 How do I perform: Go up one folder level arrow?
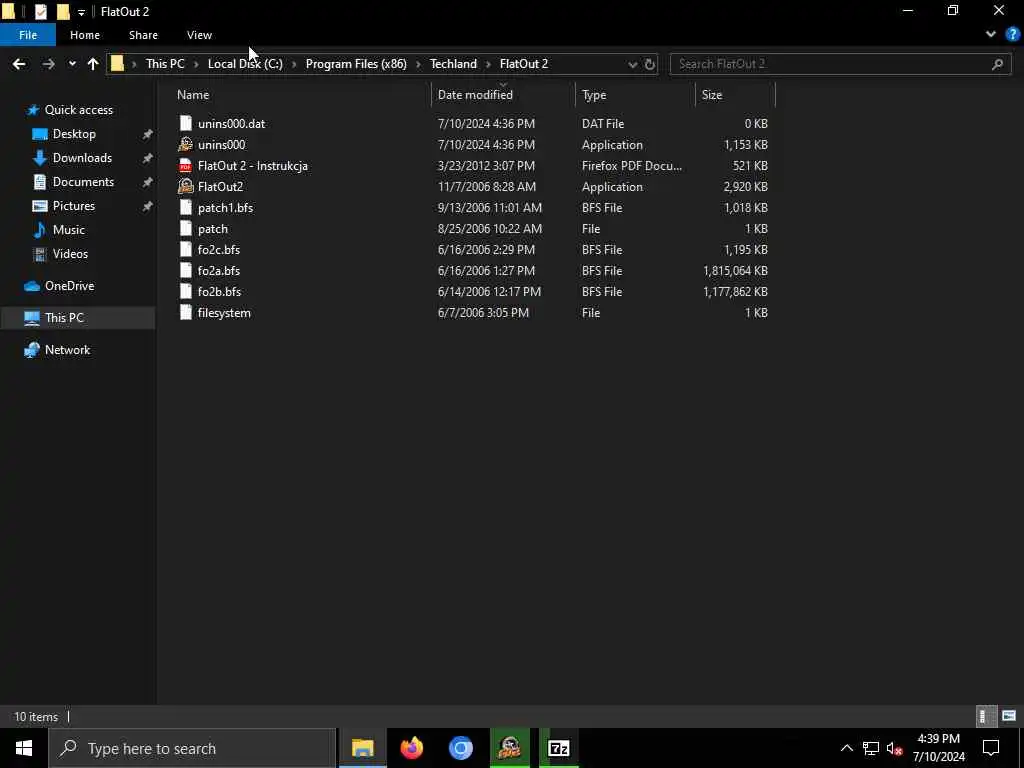click(93, 64)
